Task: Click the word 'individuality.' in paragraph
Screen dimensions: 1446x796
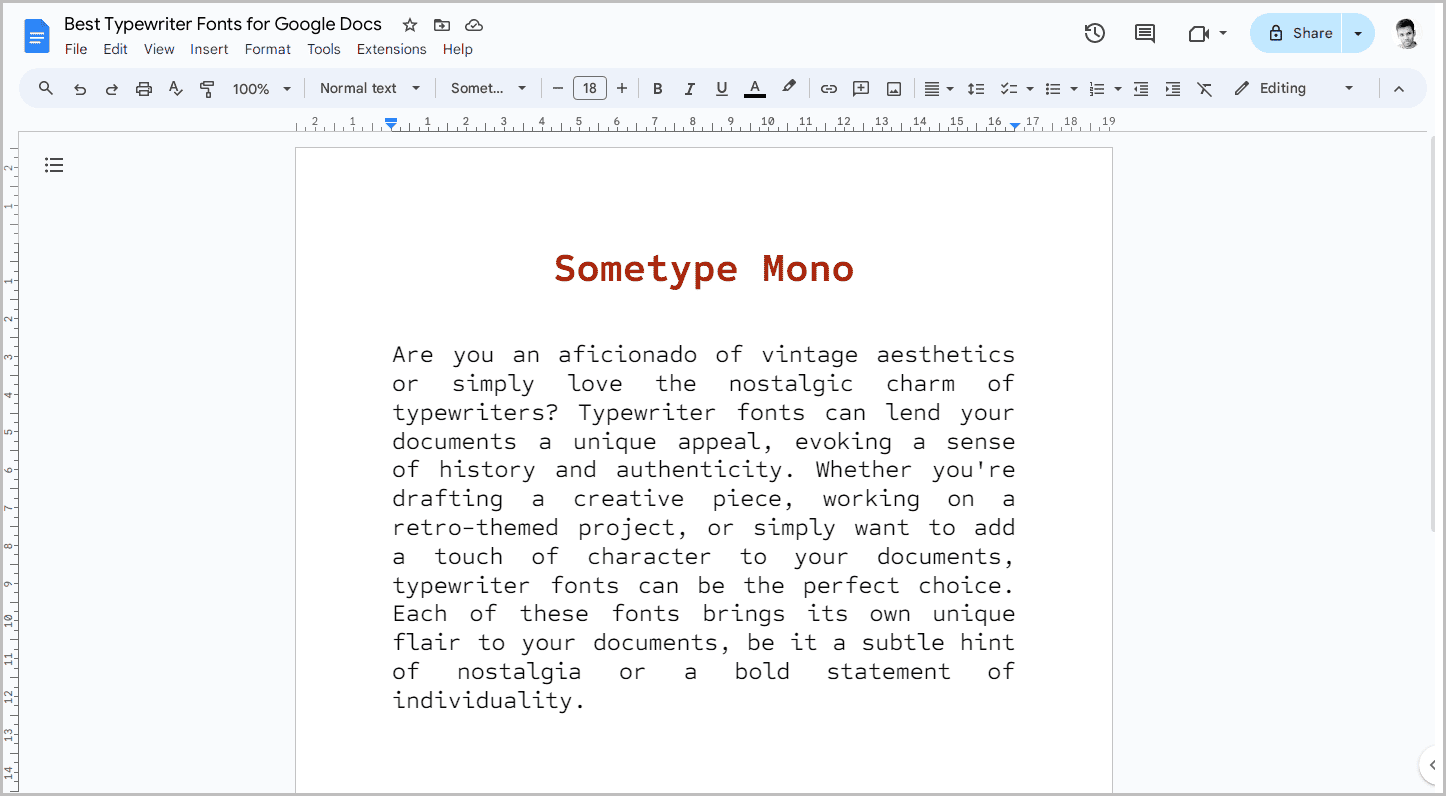Action: [x=488, y=700]
